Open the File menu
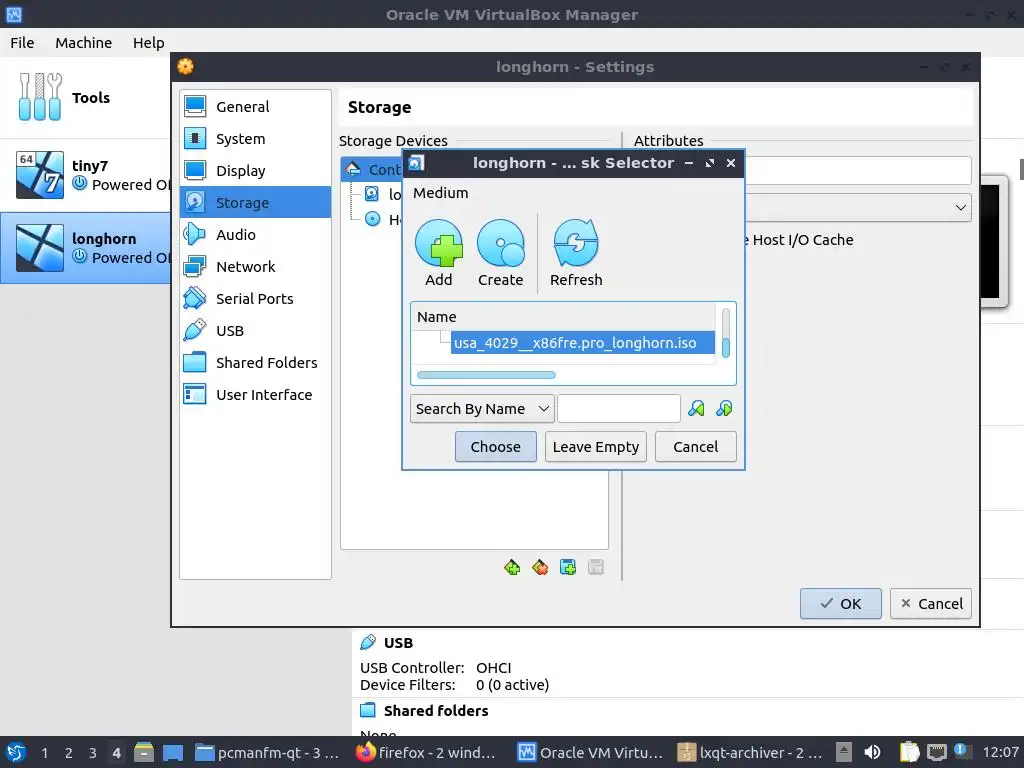Image resolution: width=1024 pixels, height=768 pixels. click(22, 42)
